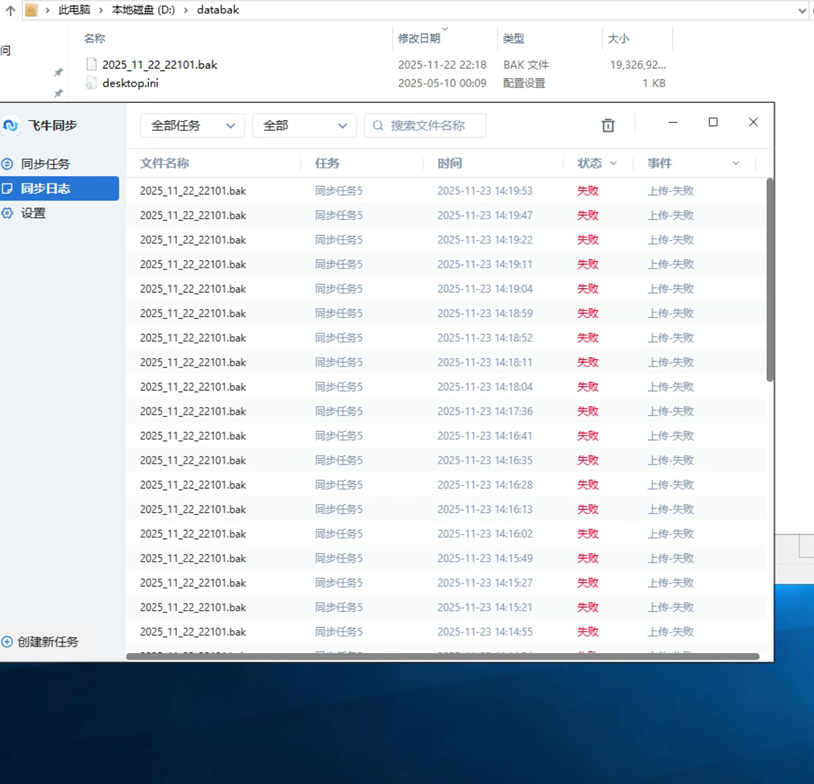Screen dimensions: 814x784
Task: Expand the 全部 status dropdown
Action: (x=304, y=126)
